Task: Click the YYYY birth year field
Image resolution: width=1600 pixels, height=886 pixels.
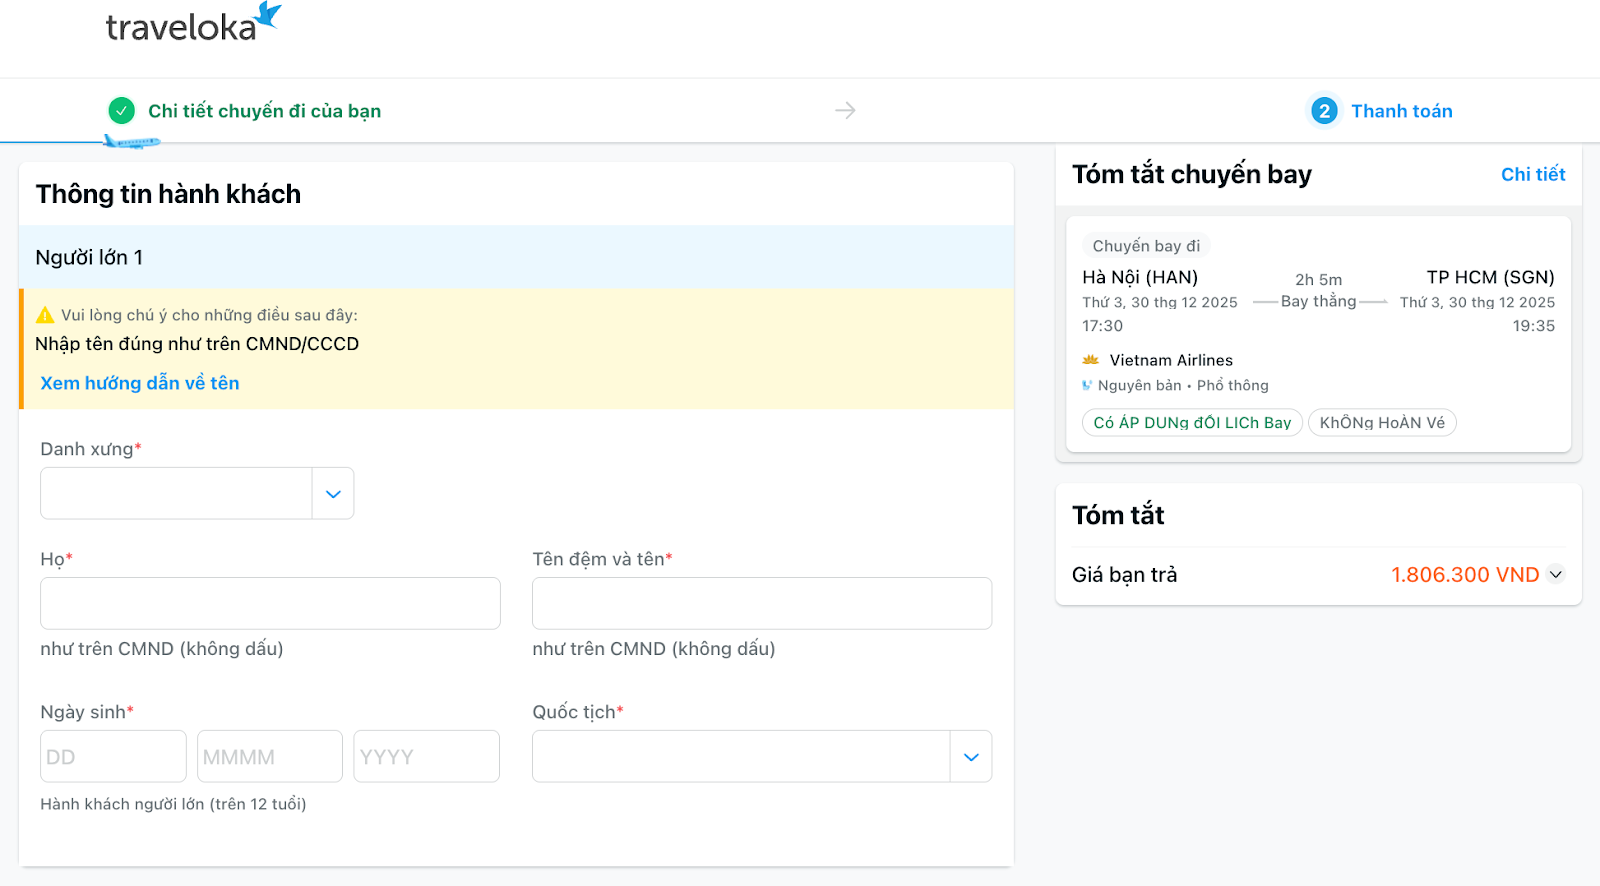Action: [x=426, y=756]
